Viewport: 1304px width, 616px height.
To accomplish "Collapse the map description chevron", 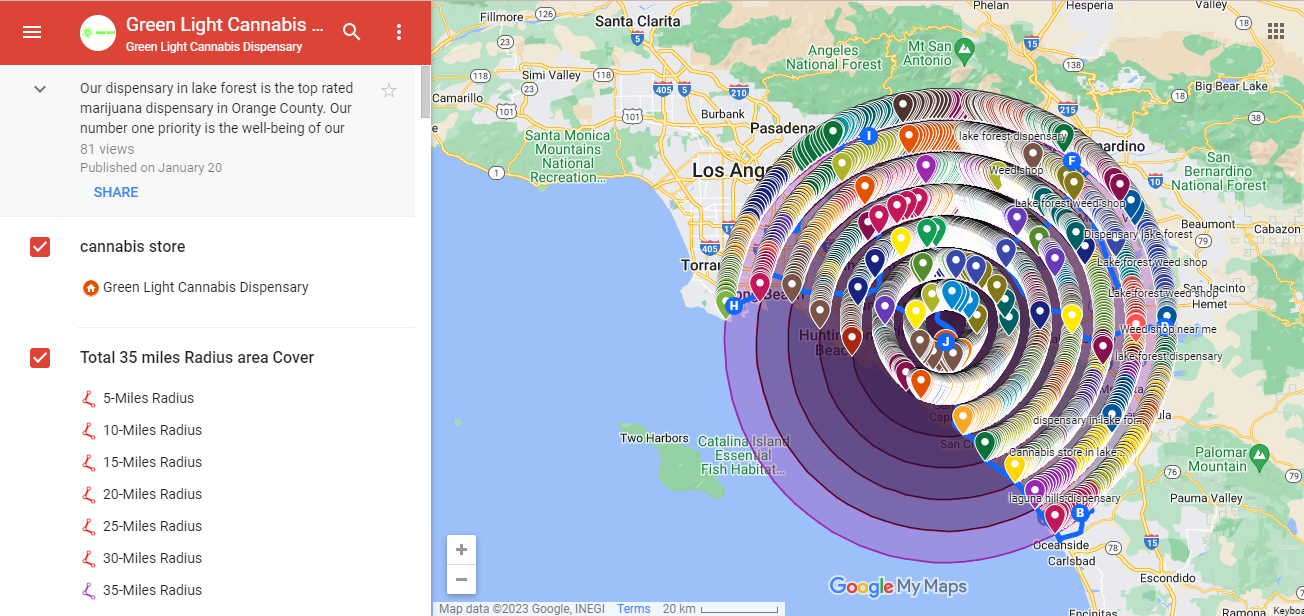I will pyautogui.click(x=40, y=89).
